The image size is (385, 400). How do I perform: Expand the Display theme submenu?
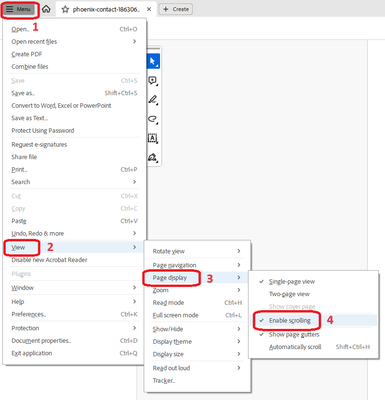(197, 341)
